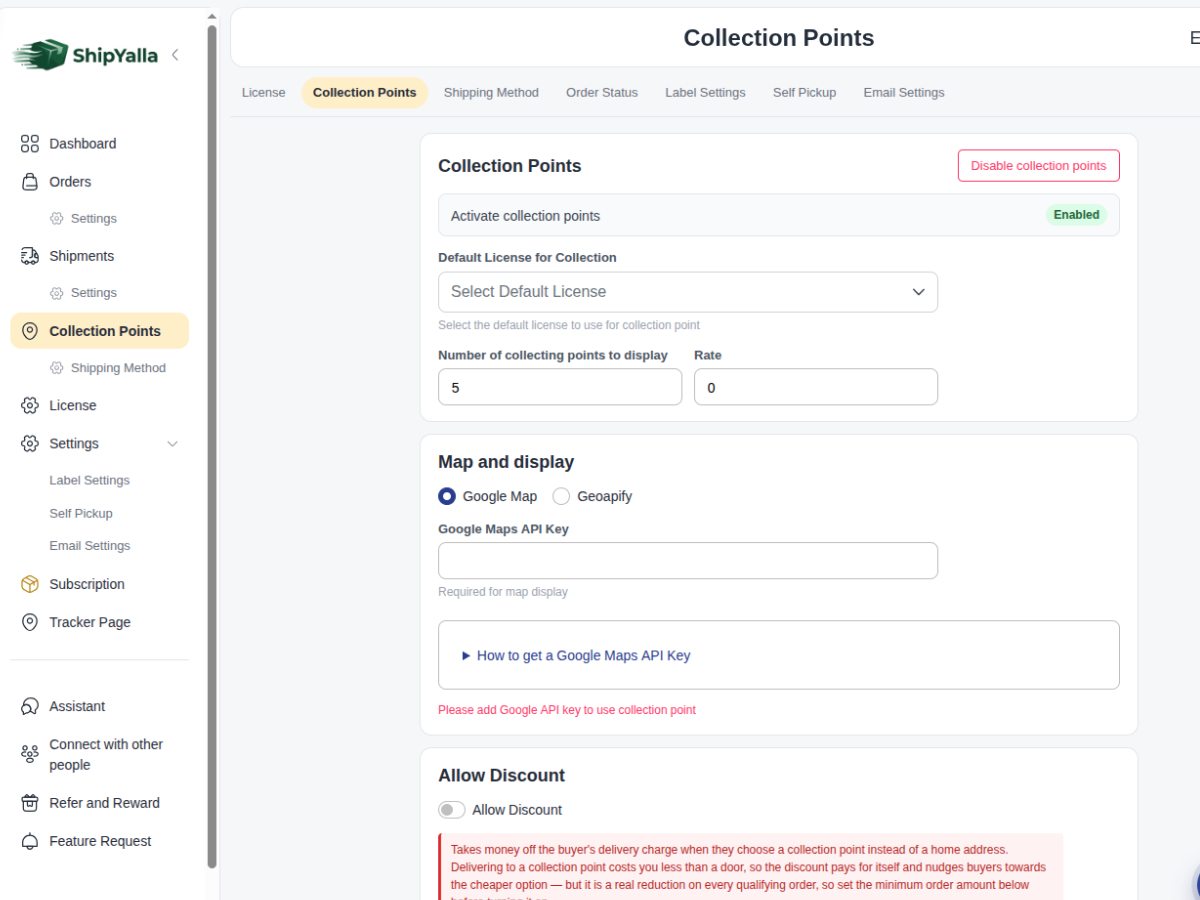Click the Assistant chat icon

point(30,706)
